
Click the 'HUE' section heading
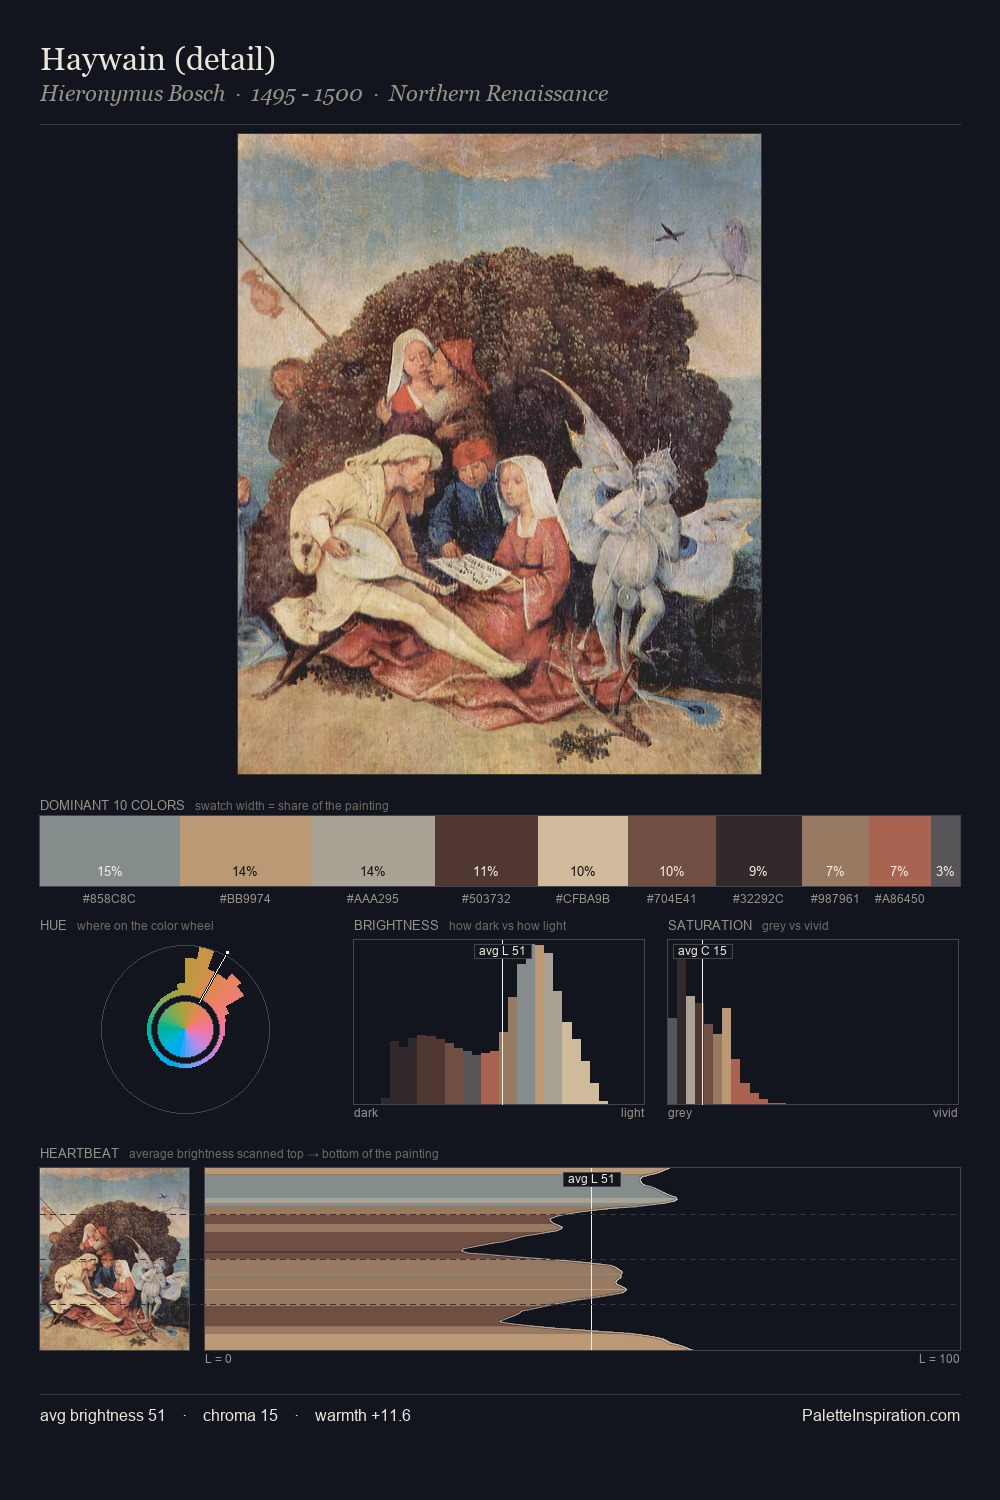pyautogui.click(x=53, y=925)
